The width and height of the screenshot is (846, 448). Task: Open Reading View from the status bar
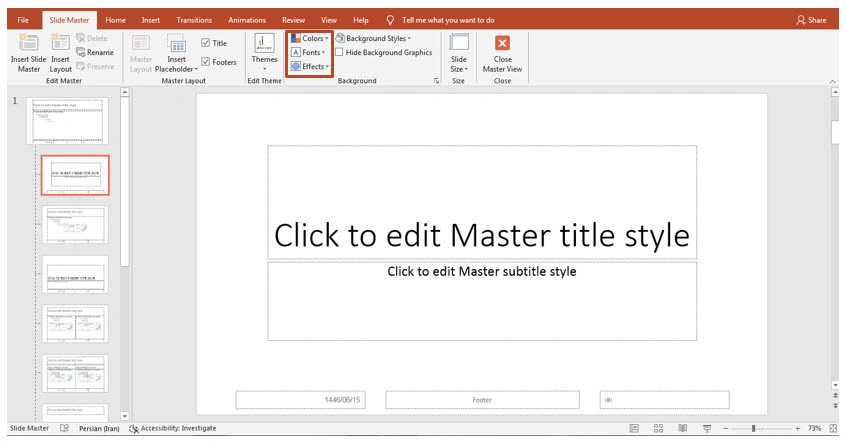coord(683,428)
